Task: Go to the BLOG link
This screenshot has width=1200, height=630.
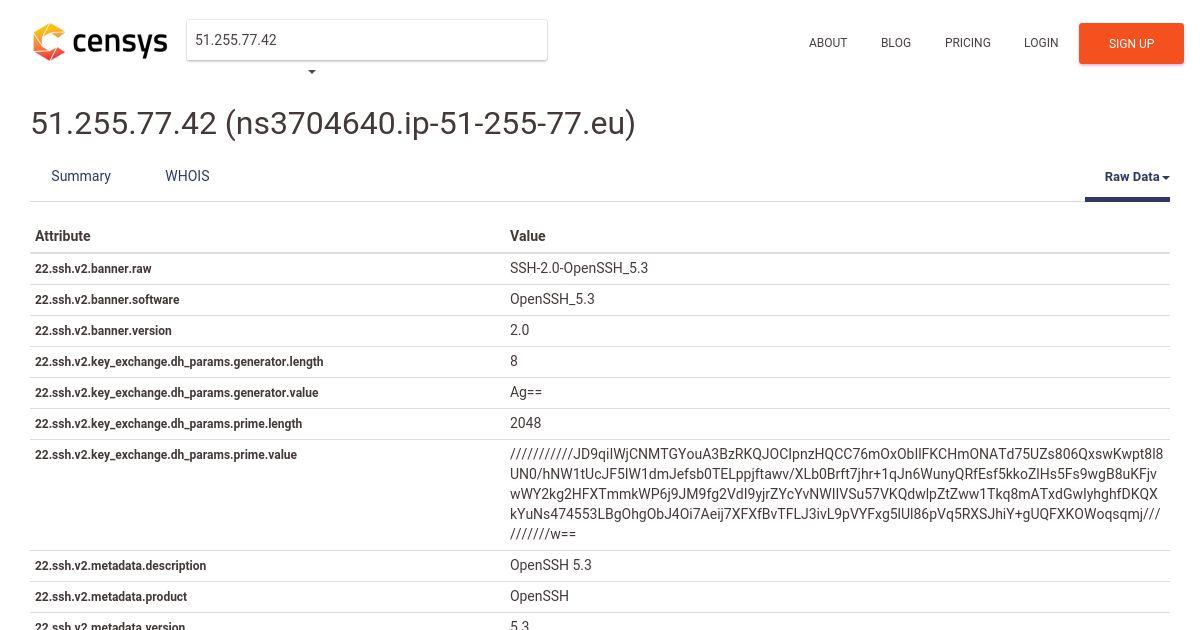Action: click(896, 43)
